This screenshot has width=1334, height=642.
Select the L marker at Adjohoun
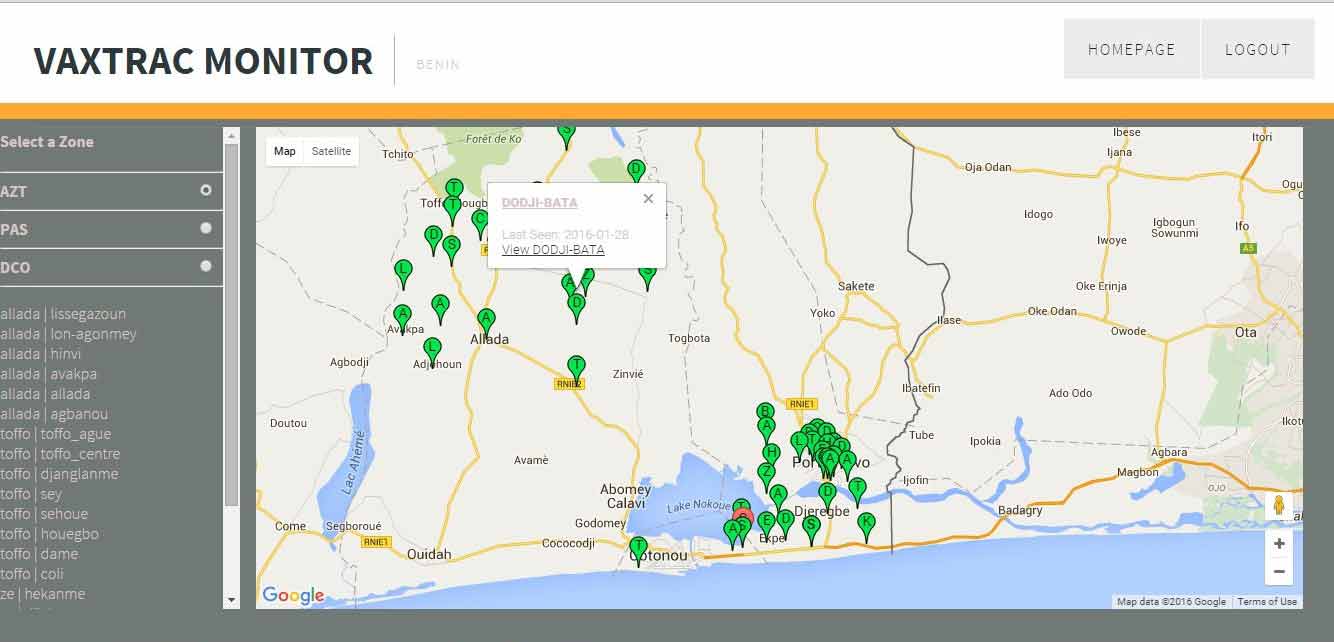tap(432, 351)
